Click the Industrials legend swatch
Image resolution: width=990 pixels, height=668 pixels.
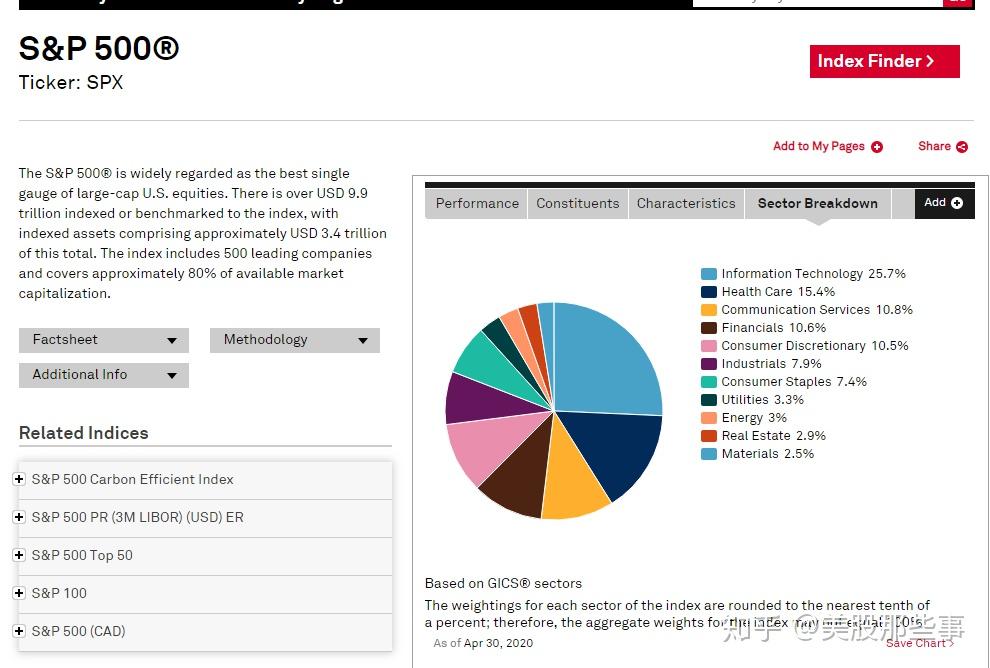coord(708,364)
